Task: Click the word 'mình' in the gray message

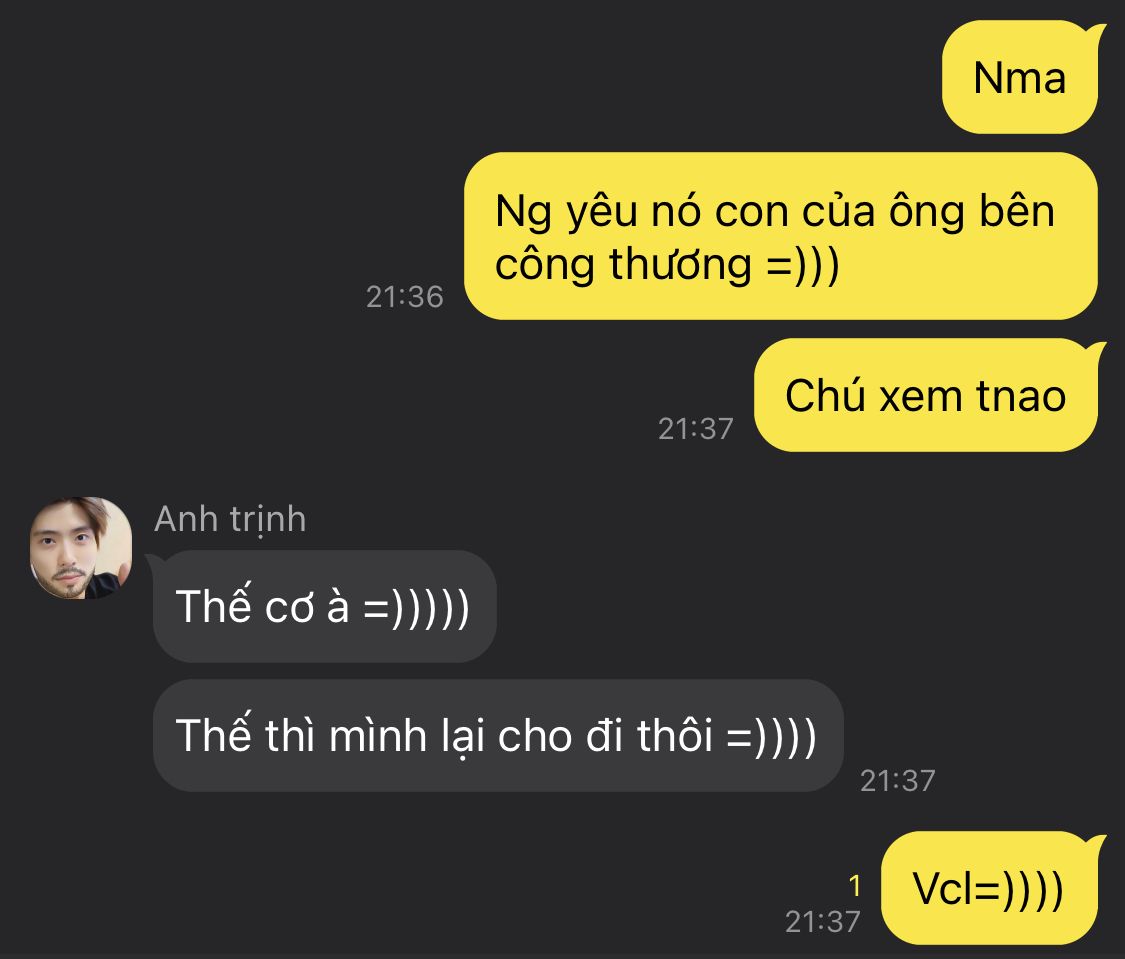Action: 377,735
